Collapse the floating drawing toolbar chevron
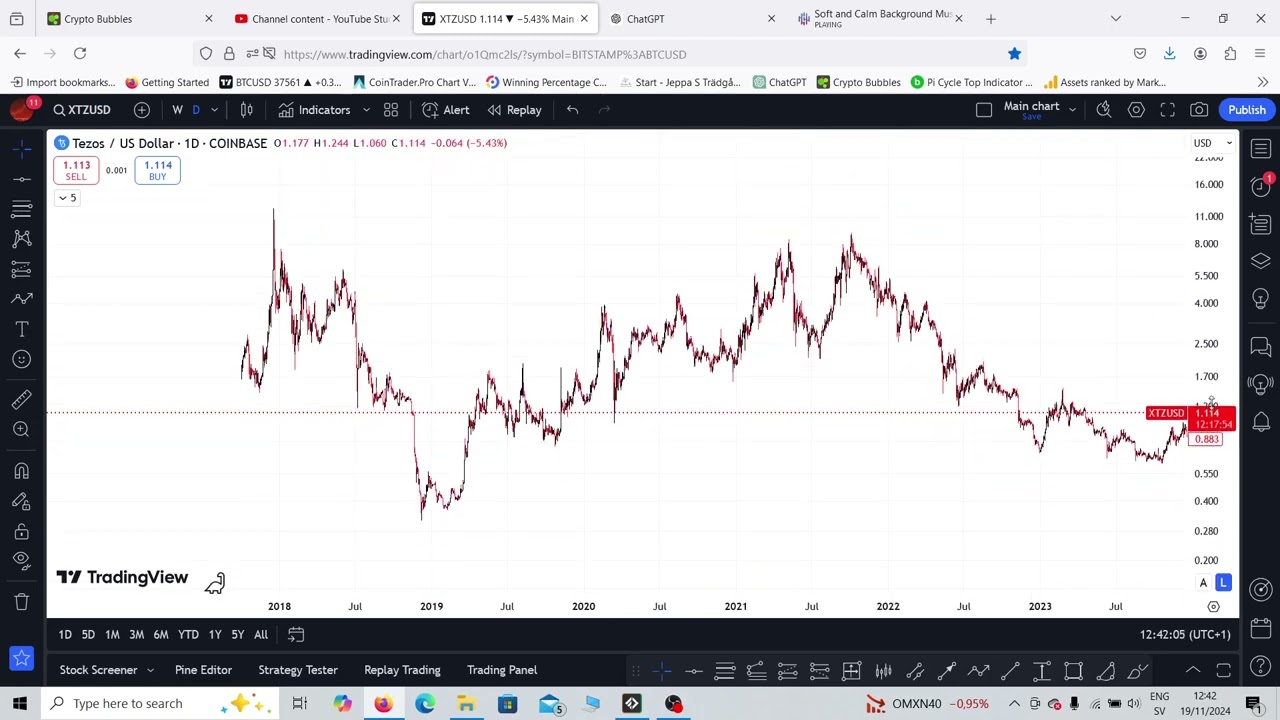1280x720 pixels. pos(1193,671)
